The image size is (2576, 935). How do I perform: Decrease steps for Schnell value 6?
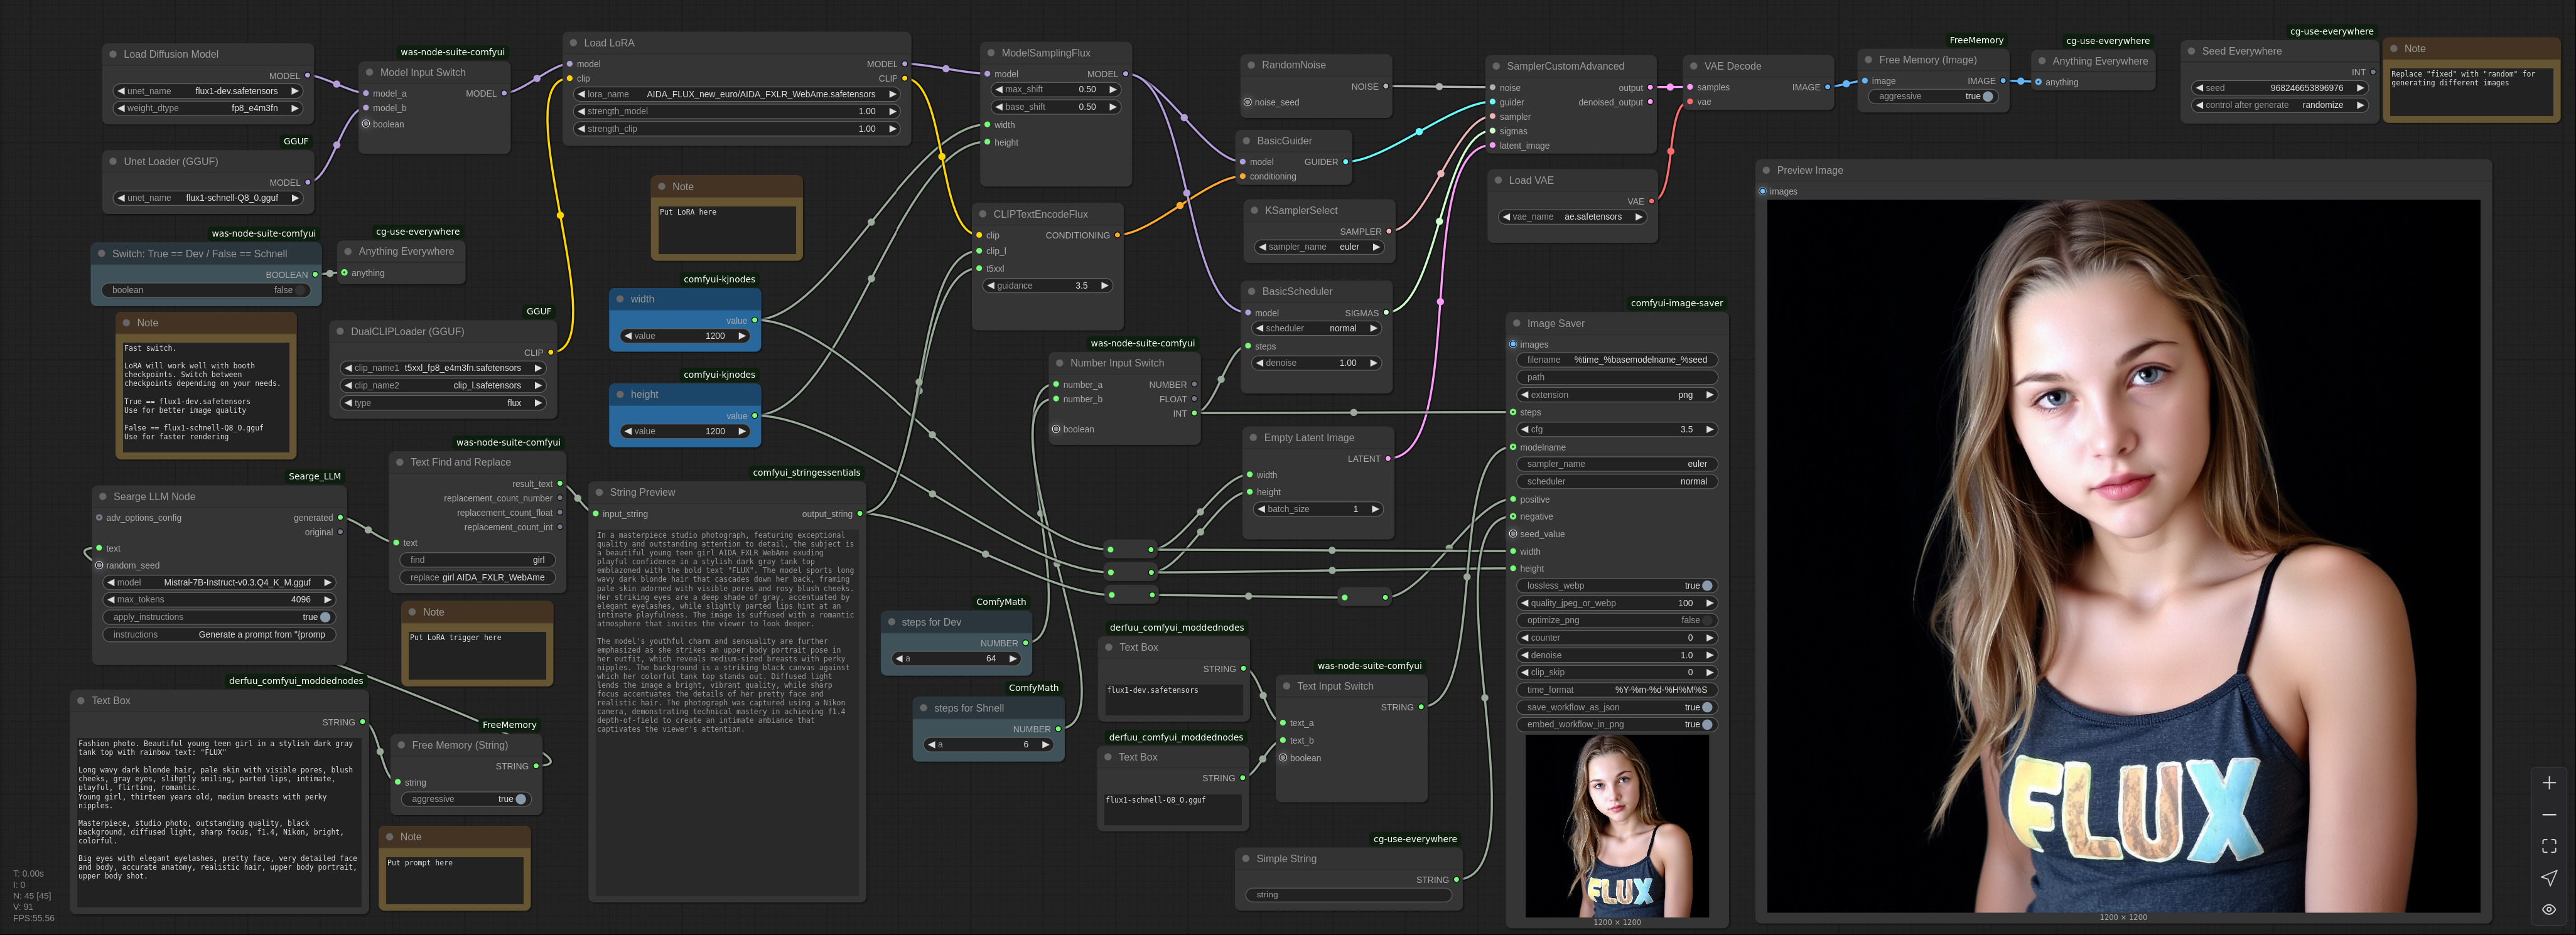[931, 744]
